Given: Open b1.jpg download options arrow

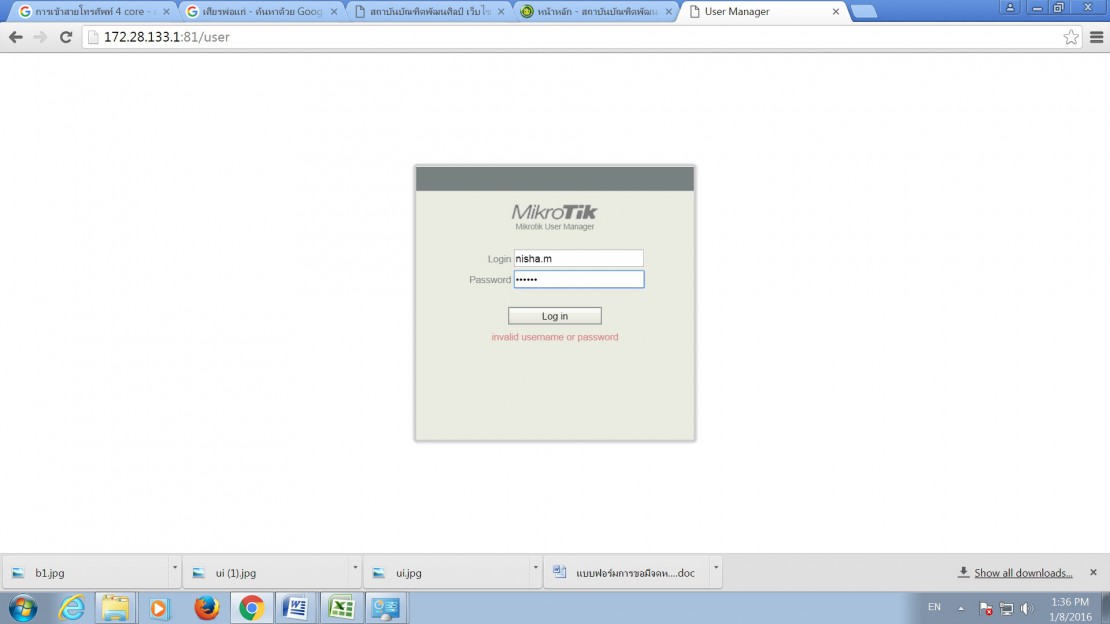Looking at the screenshot, I should click(x=174, y=568).
